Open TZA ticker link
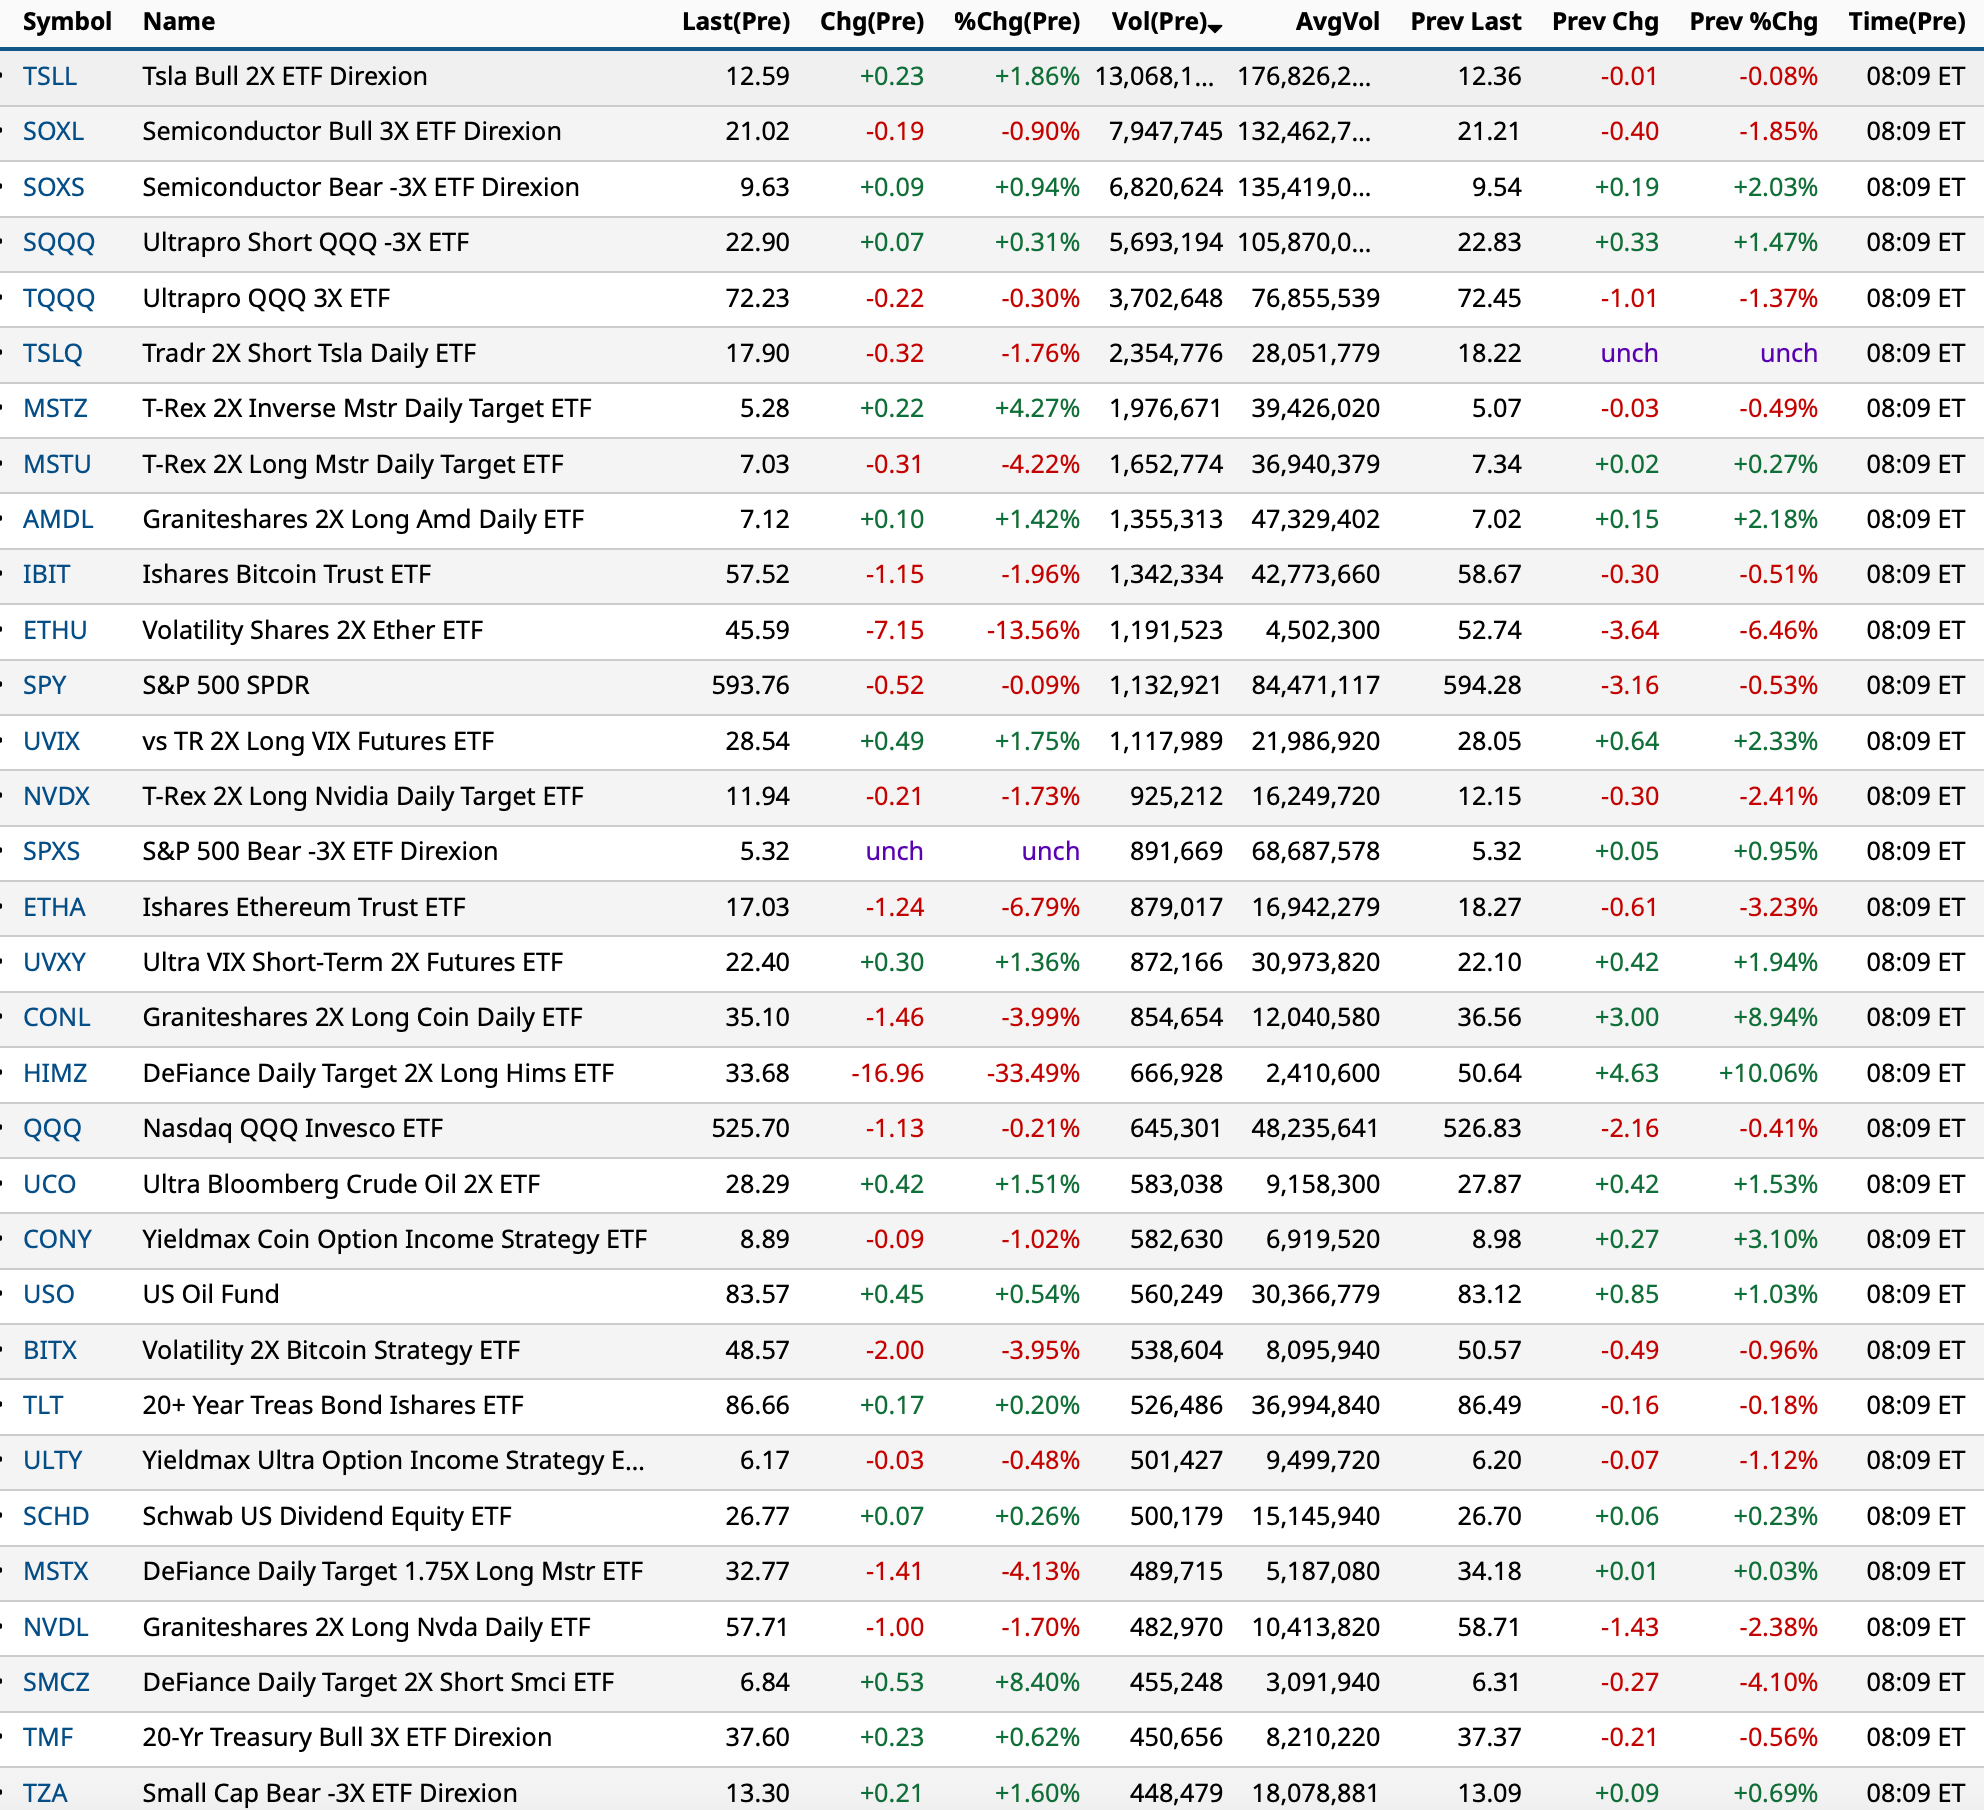 tap(46, 1793)
